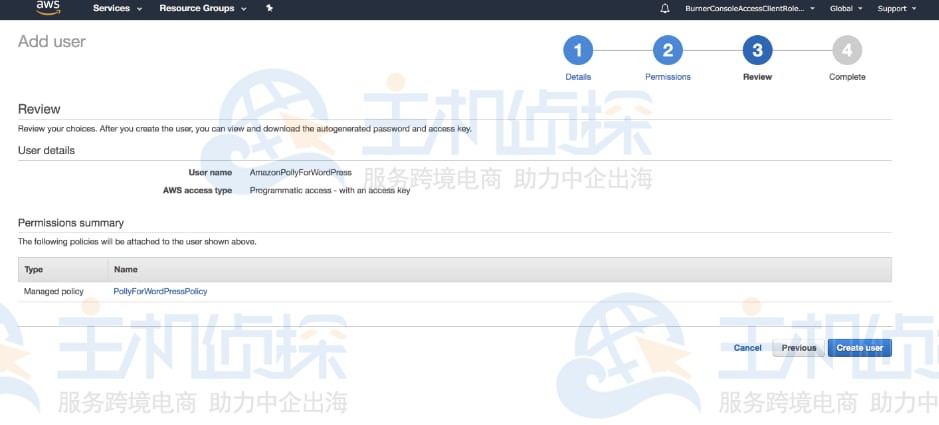Viewport: 939px width, 425px height.
Task: Click the User details heading
Action: pyautogui.click(x=46, y=151)
